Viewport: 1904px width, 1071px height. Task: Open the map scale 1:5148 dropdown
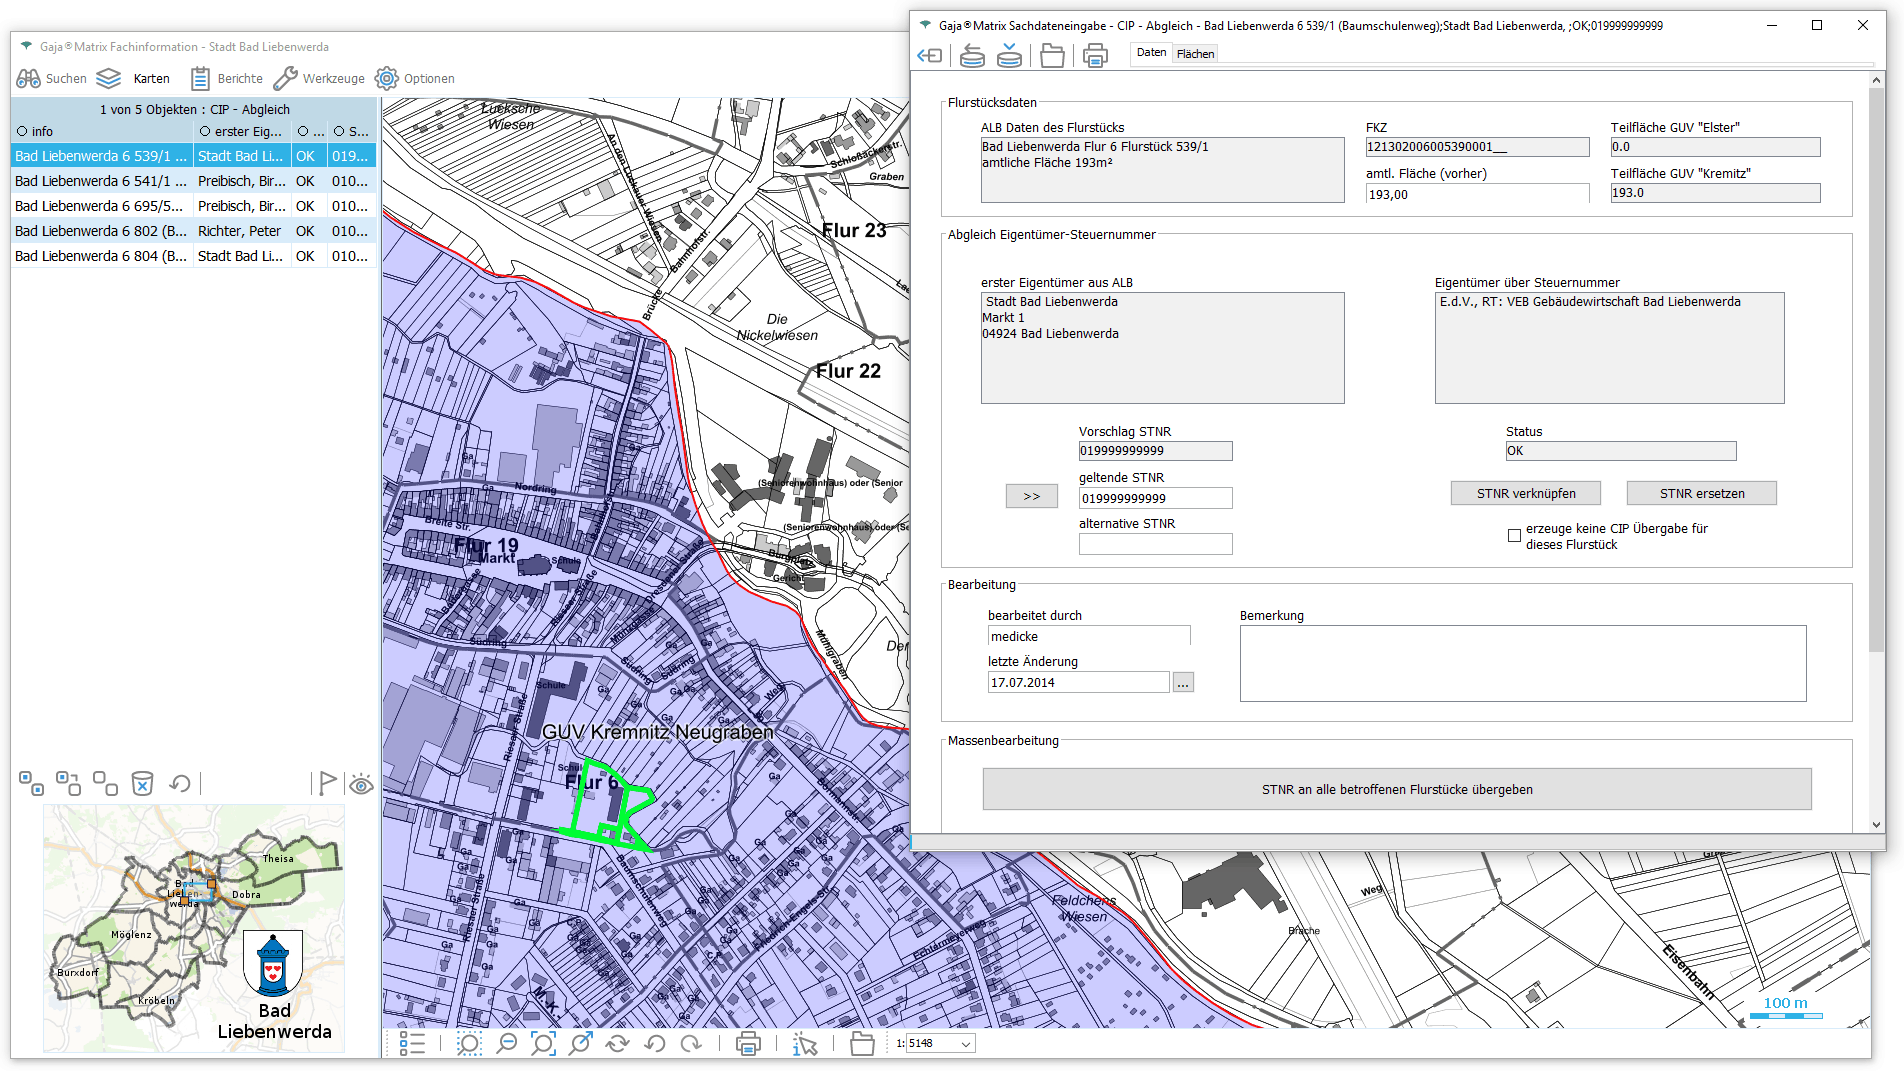tap(965, 1044)
